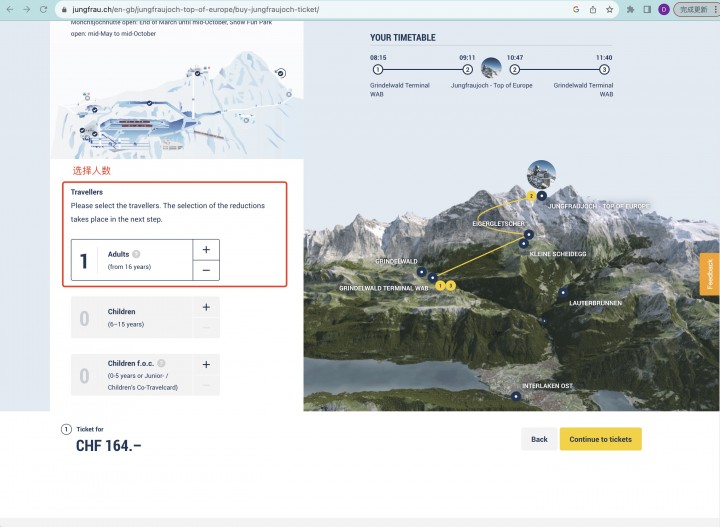Go forward in browser history

[x=27, y=9]
